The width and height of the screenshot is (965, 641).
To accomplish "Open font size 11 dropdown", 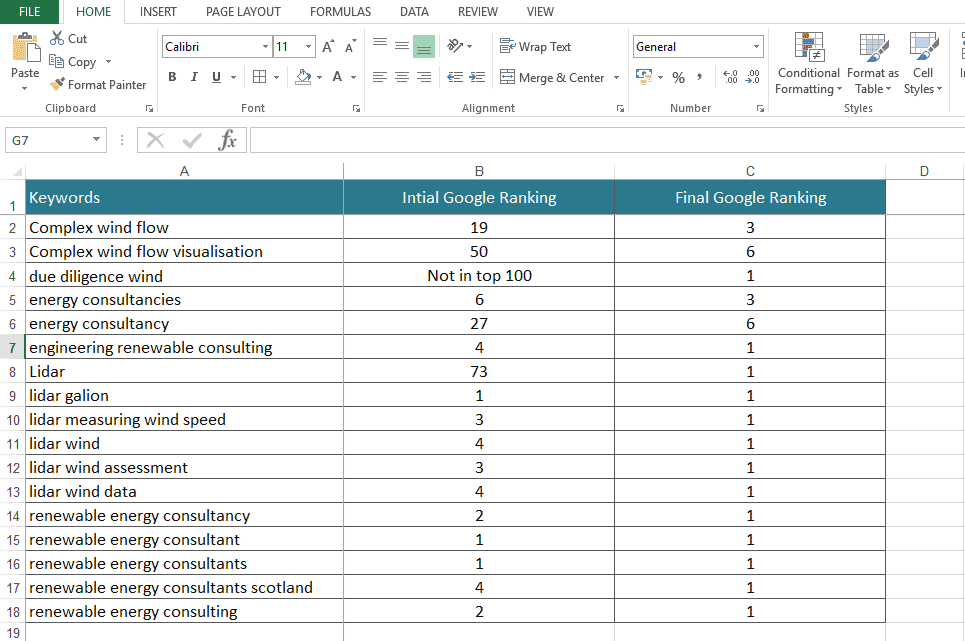I will click(x=308, y=47).
